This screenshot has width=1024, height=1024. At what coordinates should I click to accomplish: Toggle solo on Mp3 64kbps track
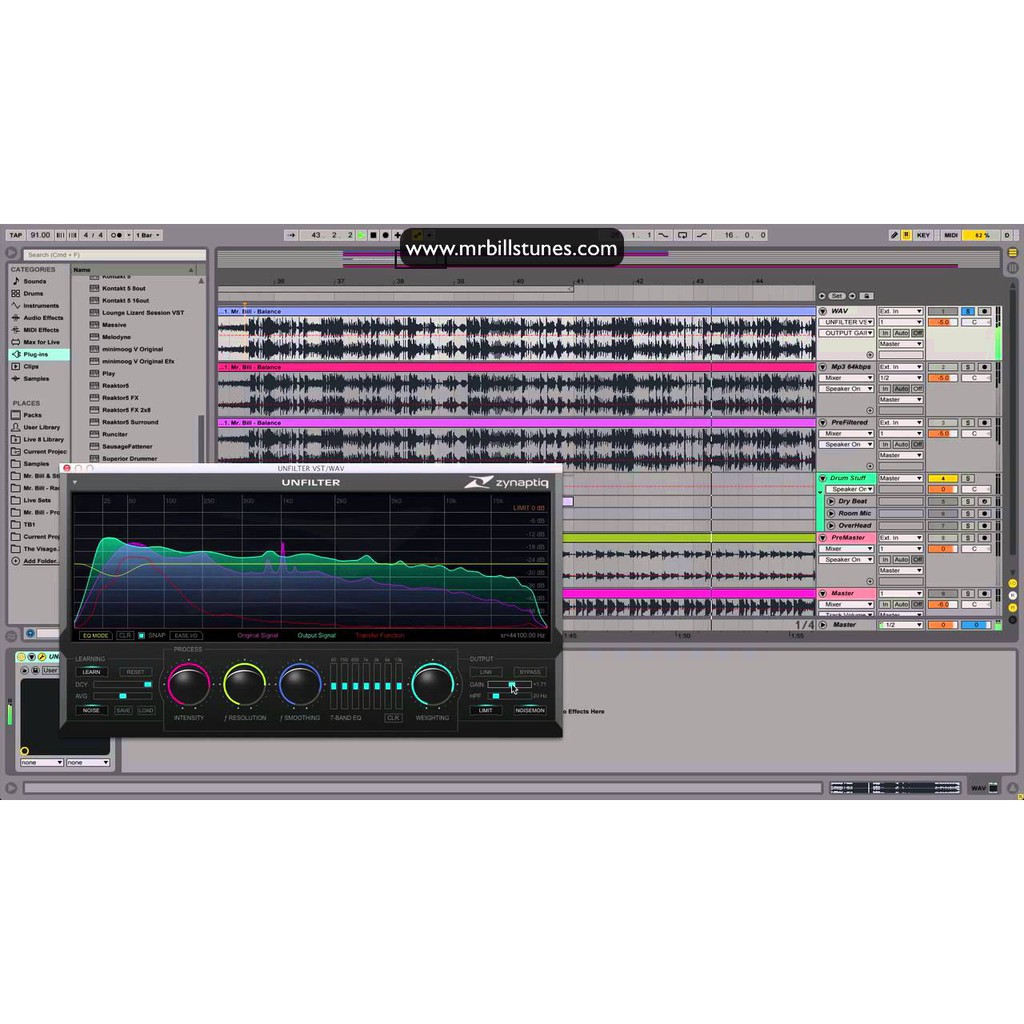968,368
